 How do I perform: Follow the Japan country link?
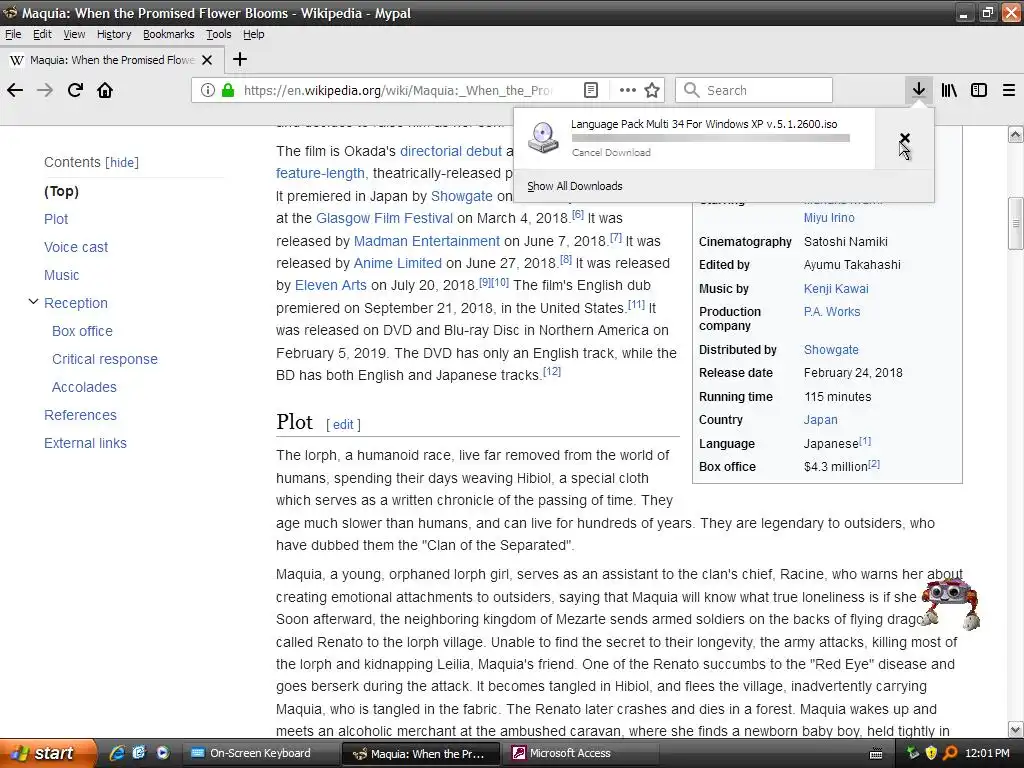pyautogui.click(x=820, y=420)
